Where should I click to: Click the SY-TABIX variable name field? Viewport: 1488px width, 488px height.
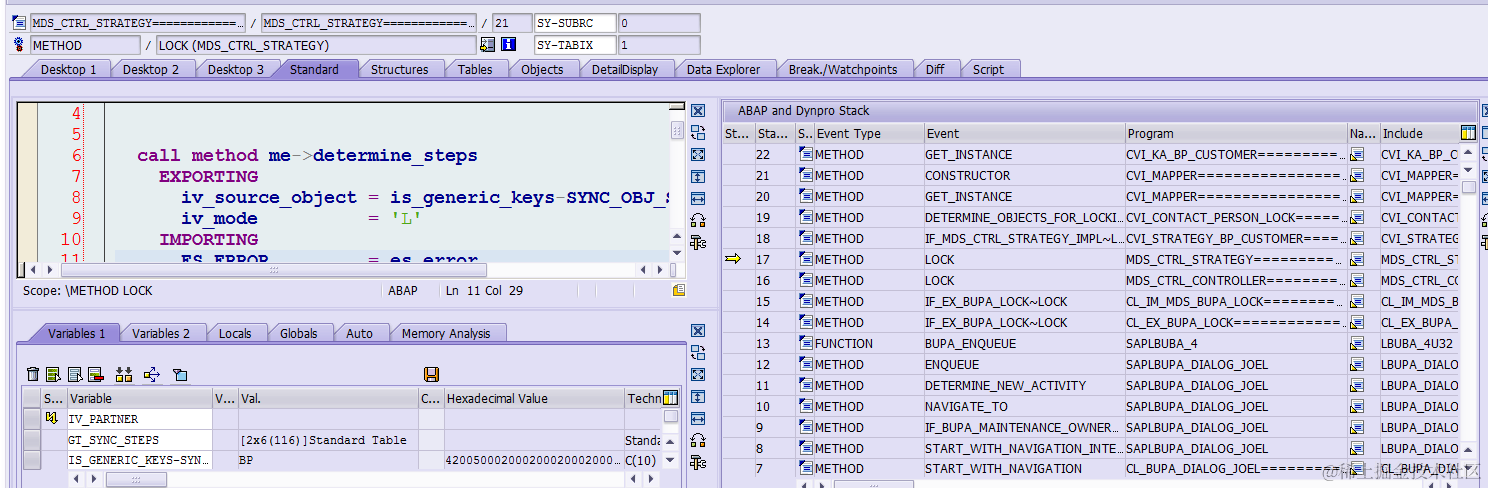(574, 45)
